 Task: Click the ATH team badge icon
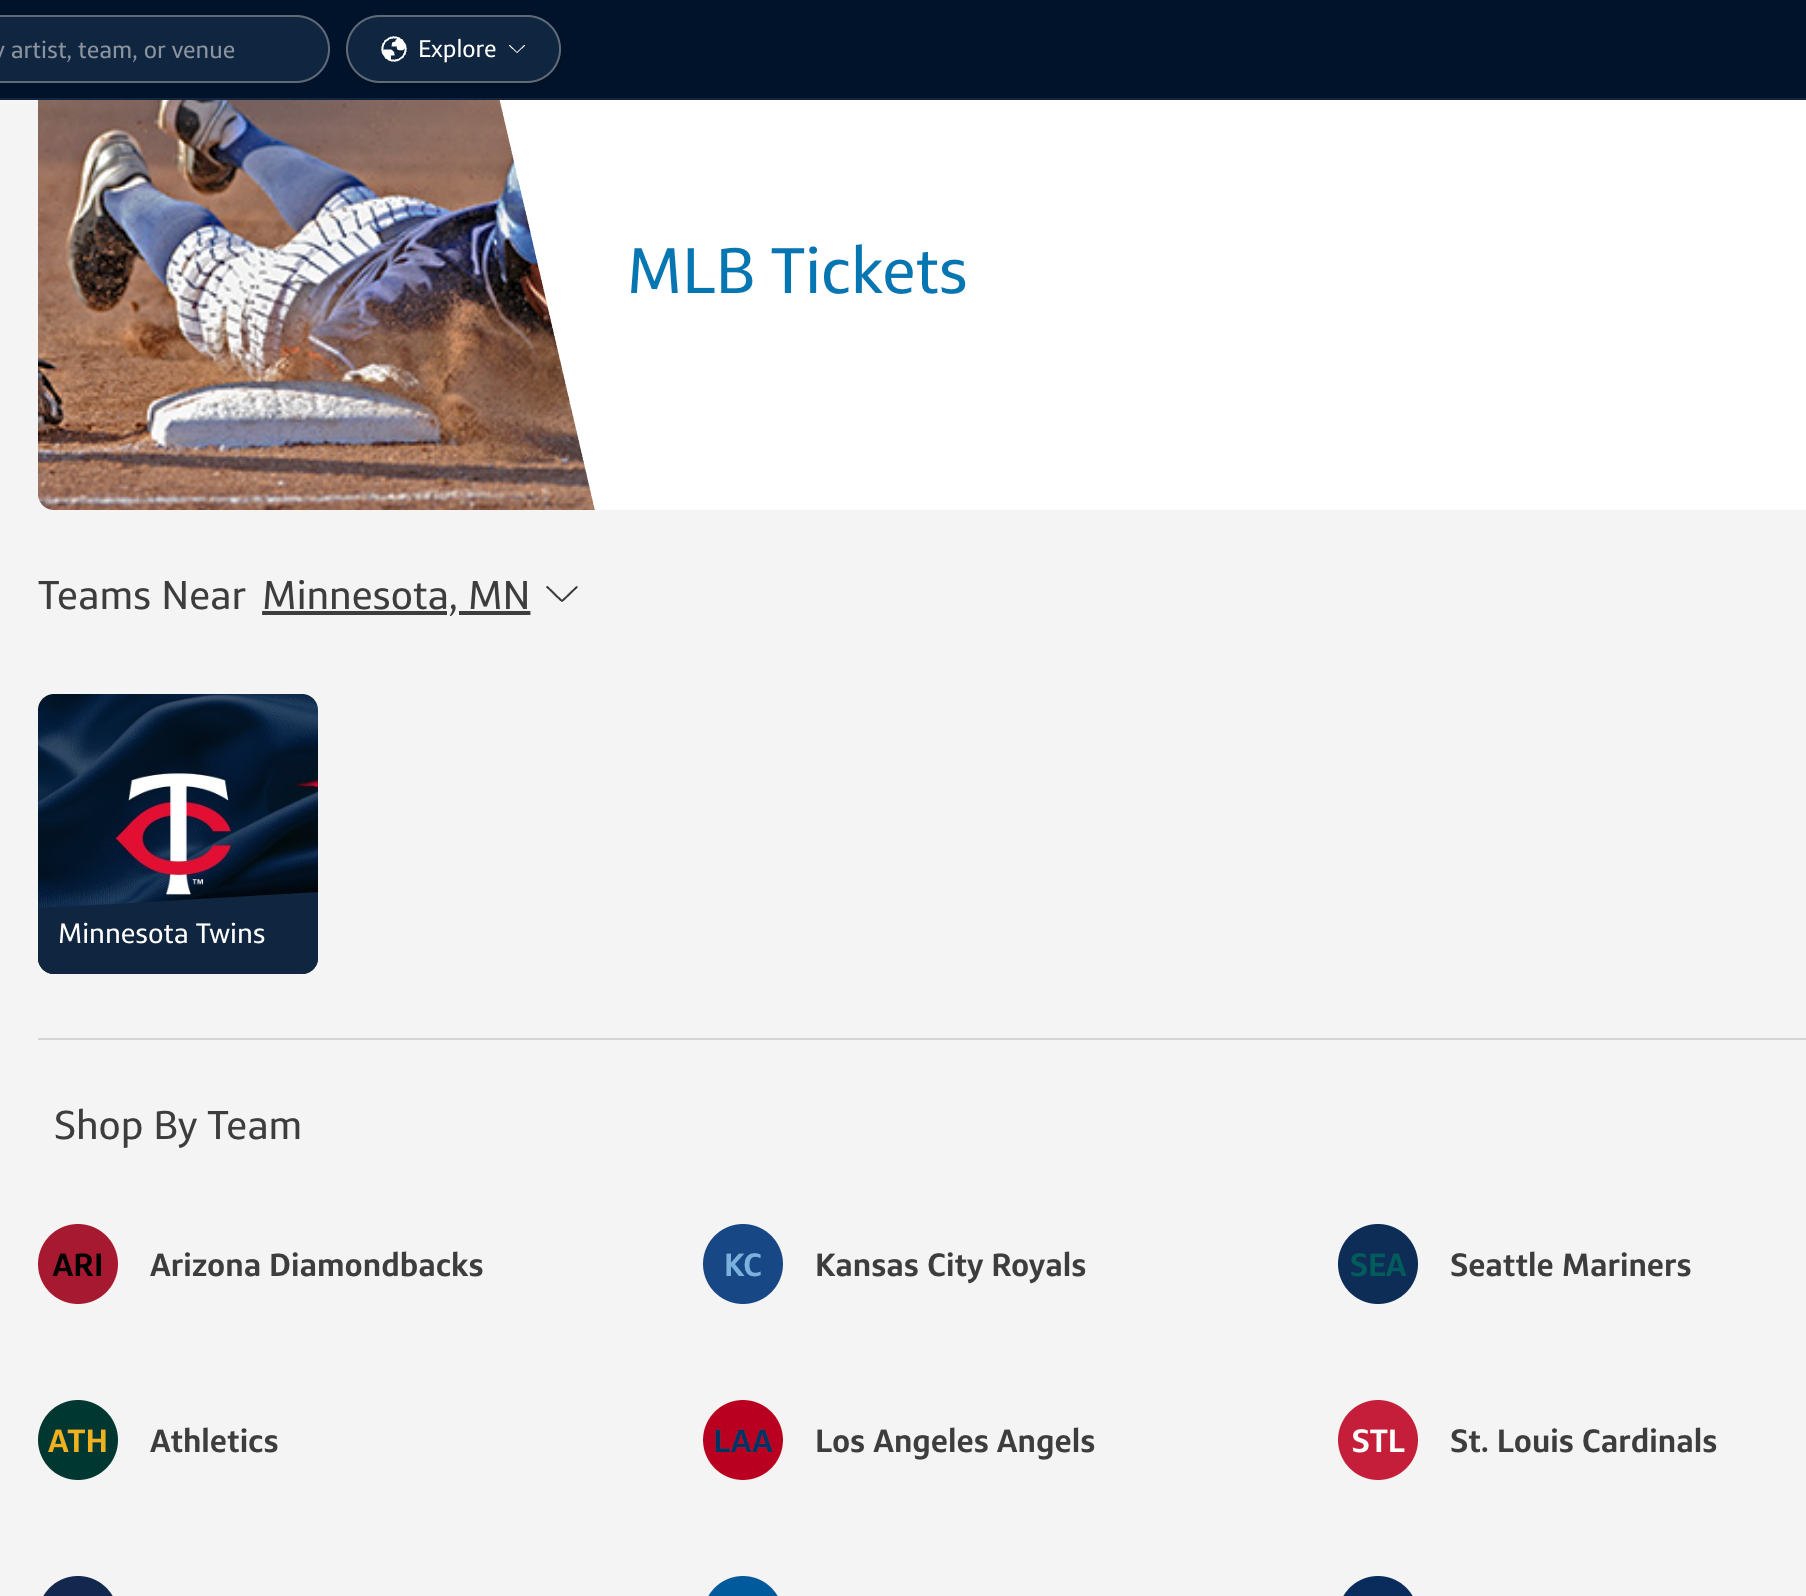(78, 1440)
